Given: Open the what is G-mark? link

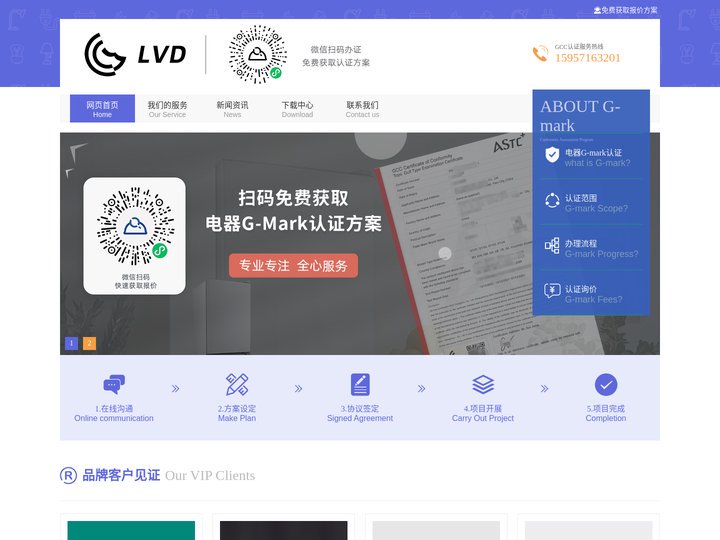Looking at the screenshot, I should pos(597,163).
